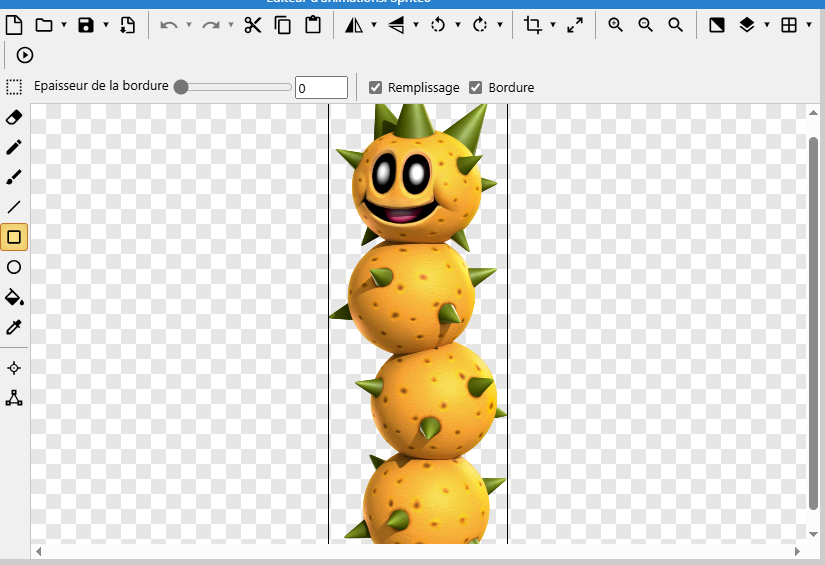Select the Line tool
The height and width of the screenshot is (565, 825).
tap(14, 207)
